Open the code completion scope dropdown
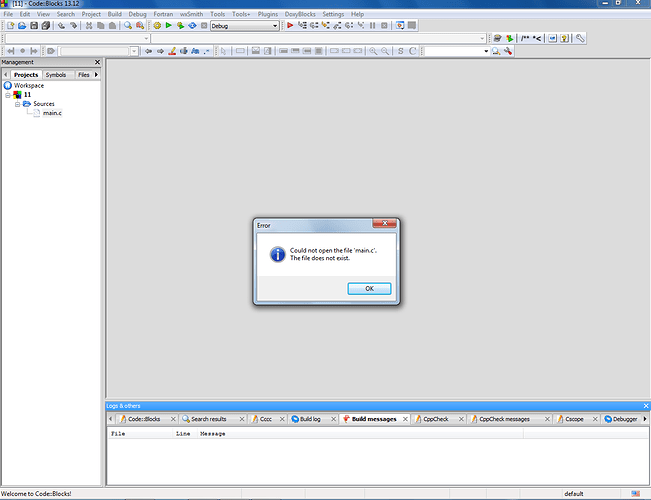651x500 pixels. [x=78, y=38]
